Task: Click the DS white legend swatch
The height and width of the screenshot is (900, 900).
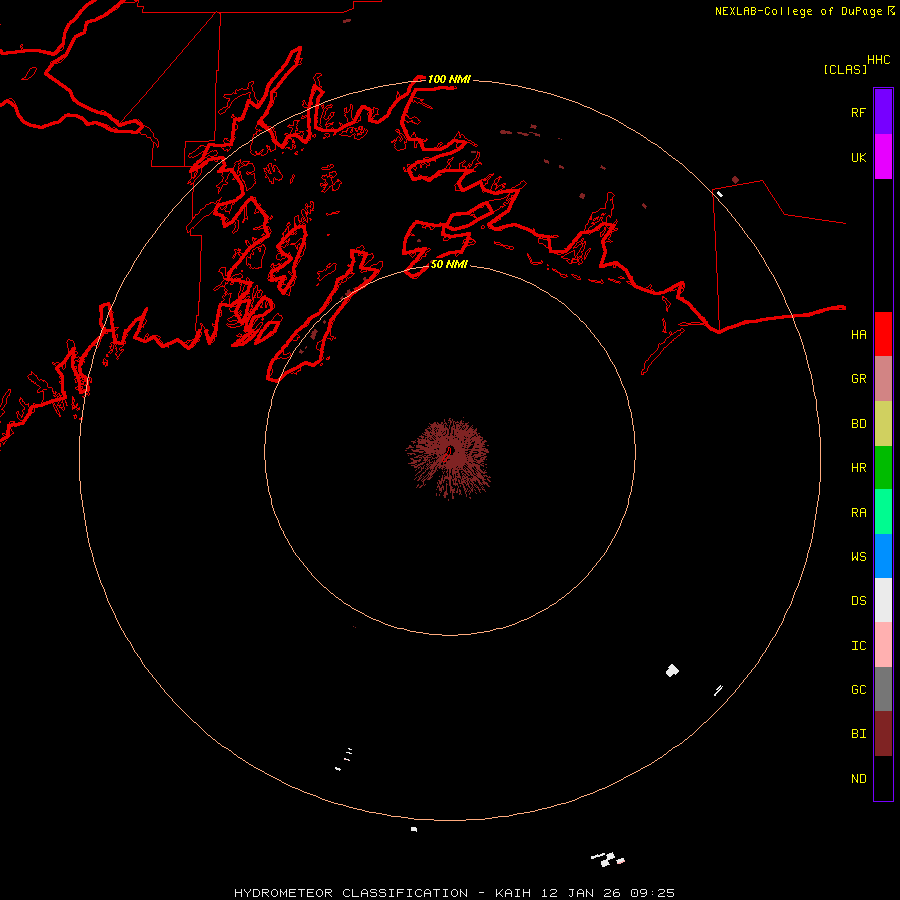Action: pyautogui.click(x=883, y=600)
